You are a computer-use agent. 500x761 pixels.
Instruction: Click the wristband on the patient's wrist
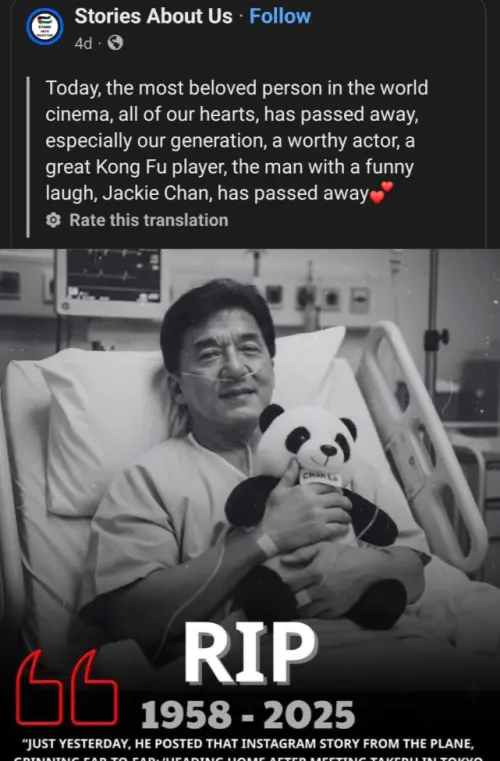coord(267,545)
